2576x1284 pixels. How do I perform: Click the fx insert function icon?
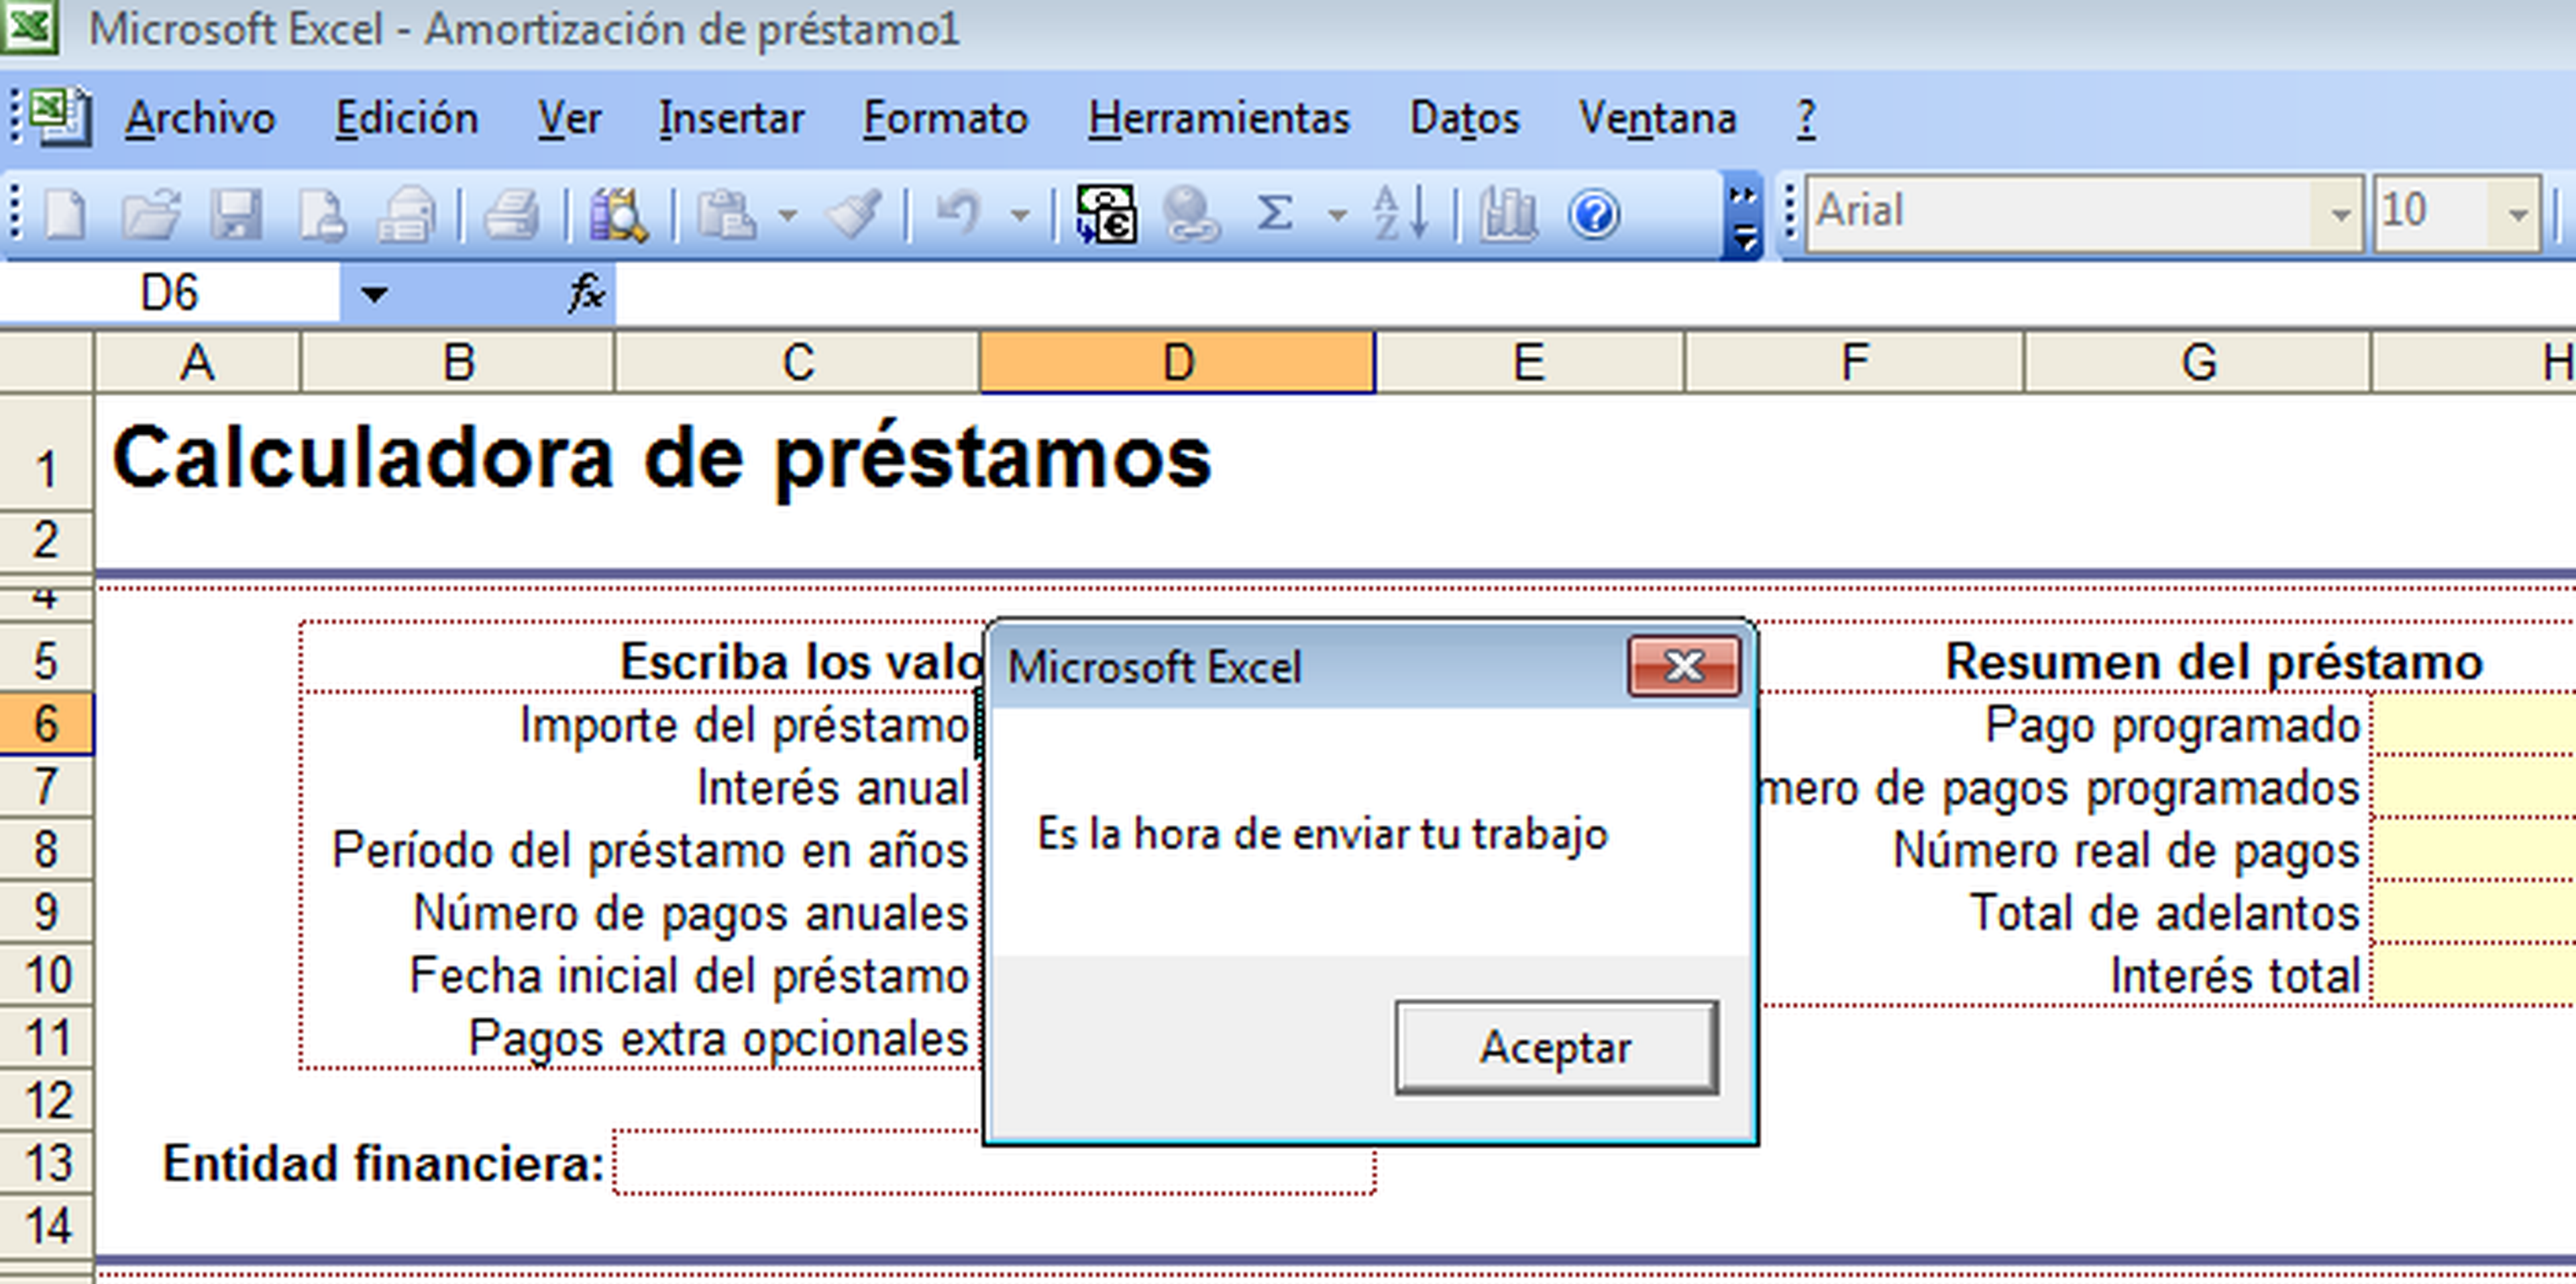586,294
